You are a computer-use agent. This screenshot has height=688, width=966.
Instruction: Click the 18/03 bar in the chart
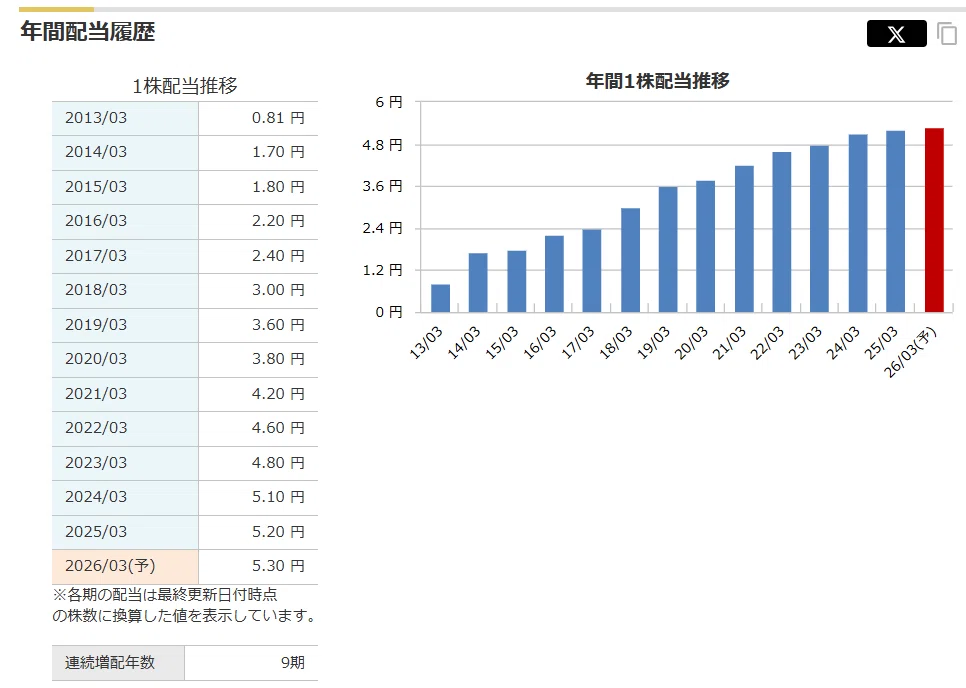pyautogui.click(x=630, y=260)
